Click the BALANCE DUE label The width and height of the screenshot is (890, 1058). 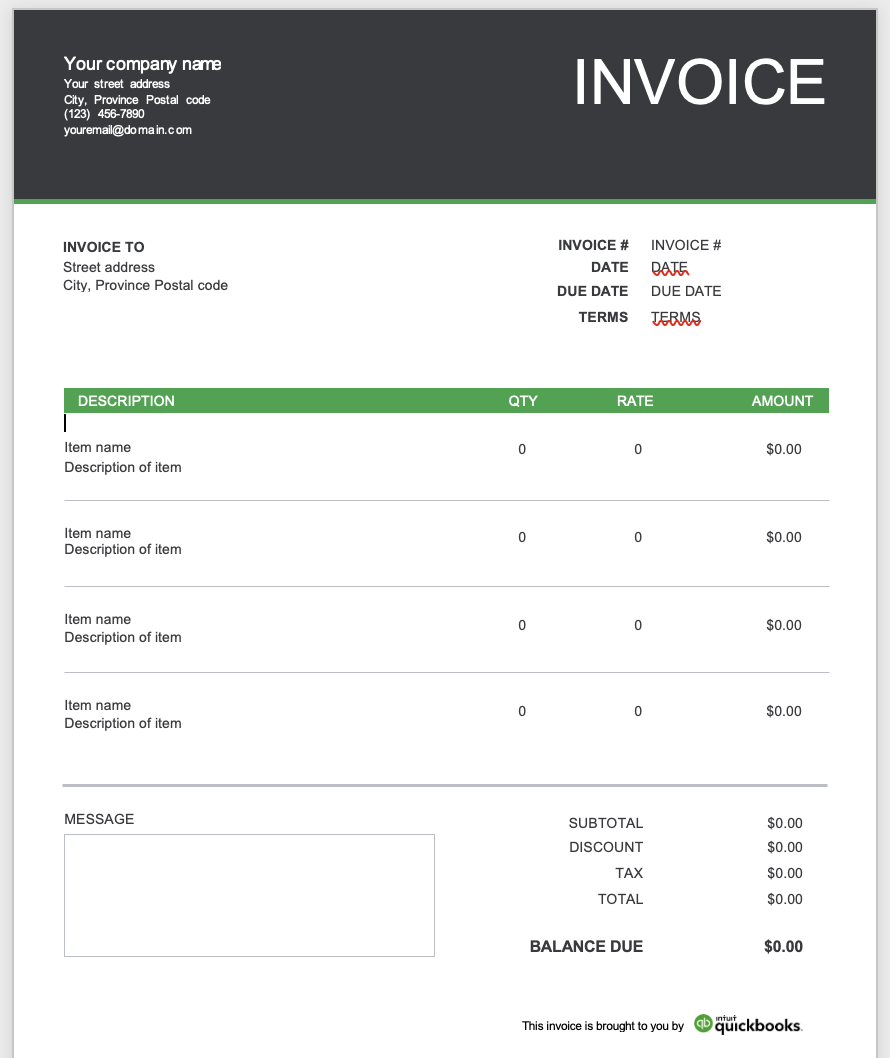tap(586, 947)
